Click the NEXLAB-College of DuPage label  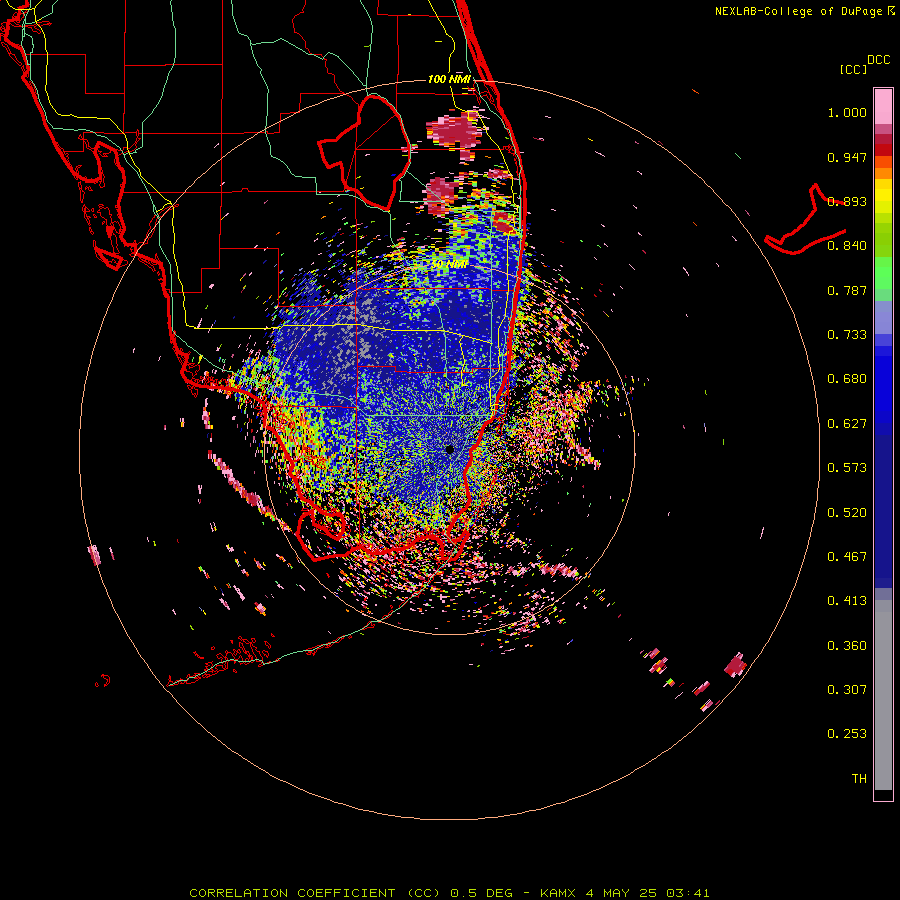click(x=798, y=11)
